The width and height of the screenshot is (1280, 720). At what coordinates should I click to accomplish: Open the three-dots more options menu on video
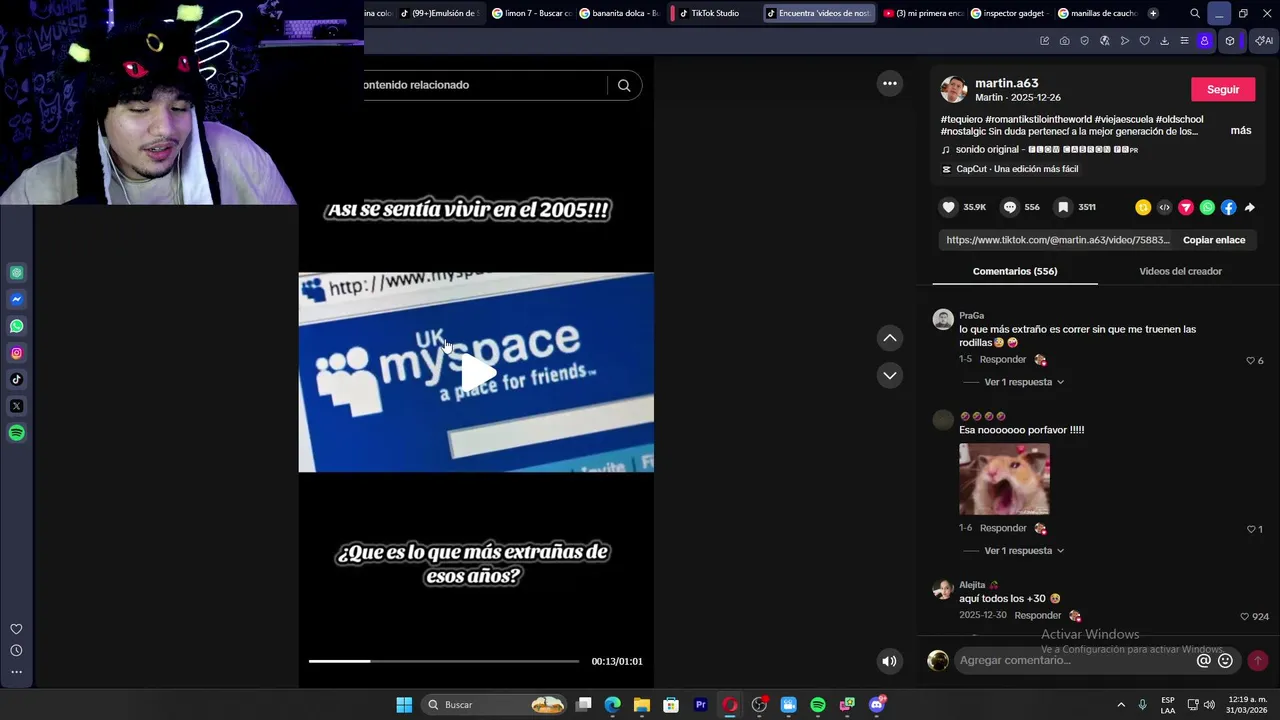889,84
